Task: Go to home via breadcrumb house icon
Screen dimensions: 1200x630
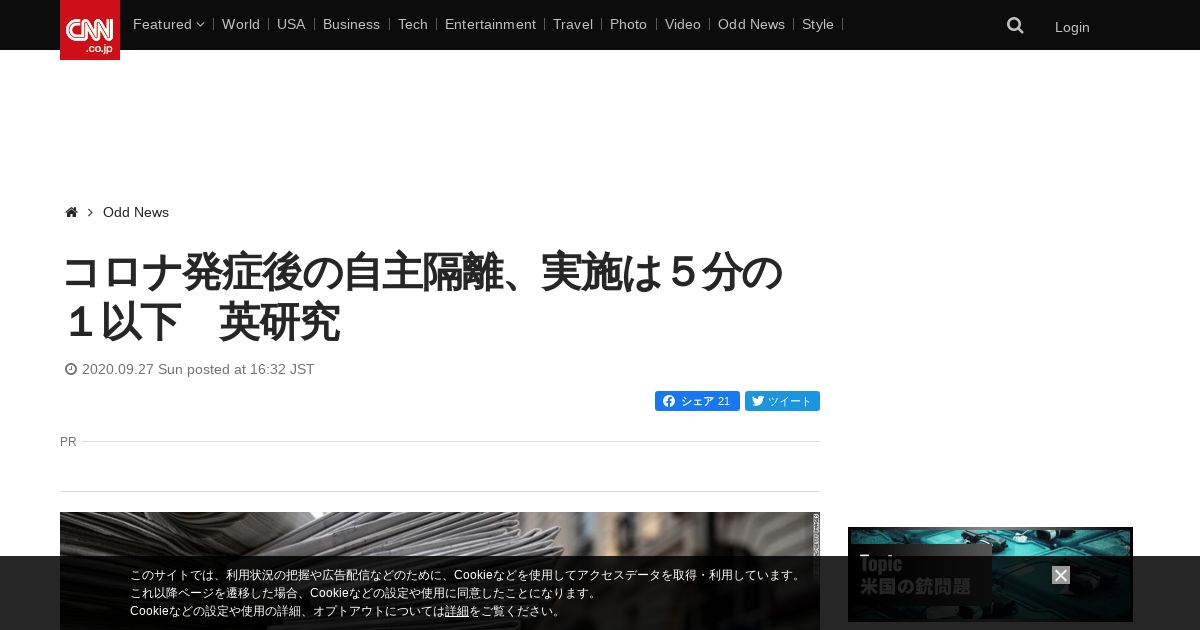Action: coord(71,212)
